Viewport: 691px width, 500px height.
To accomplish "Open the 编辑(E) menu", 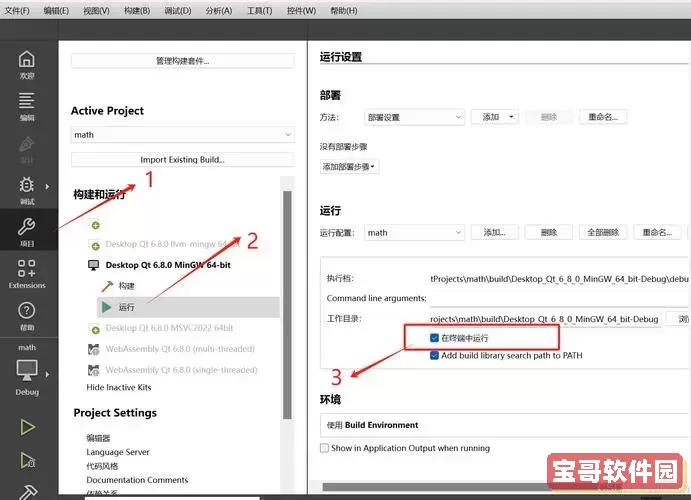I will coord(56,11).
